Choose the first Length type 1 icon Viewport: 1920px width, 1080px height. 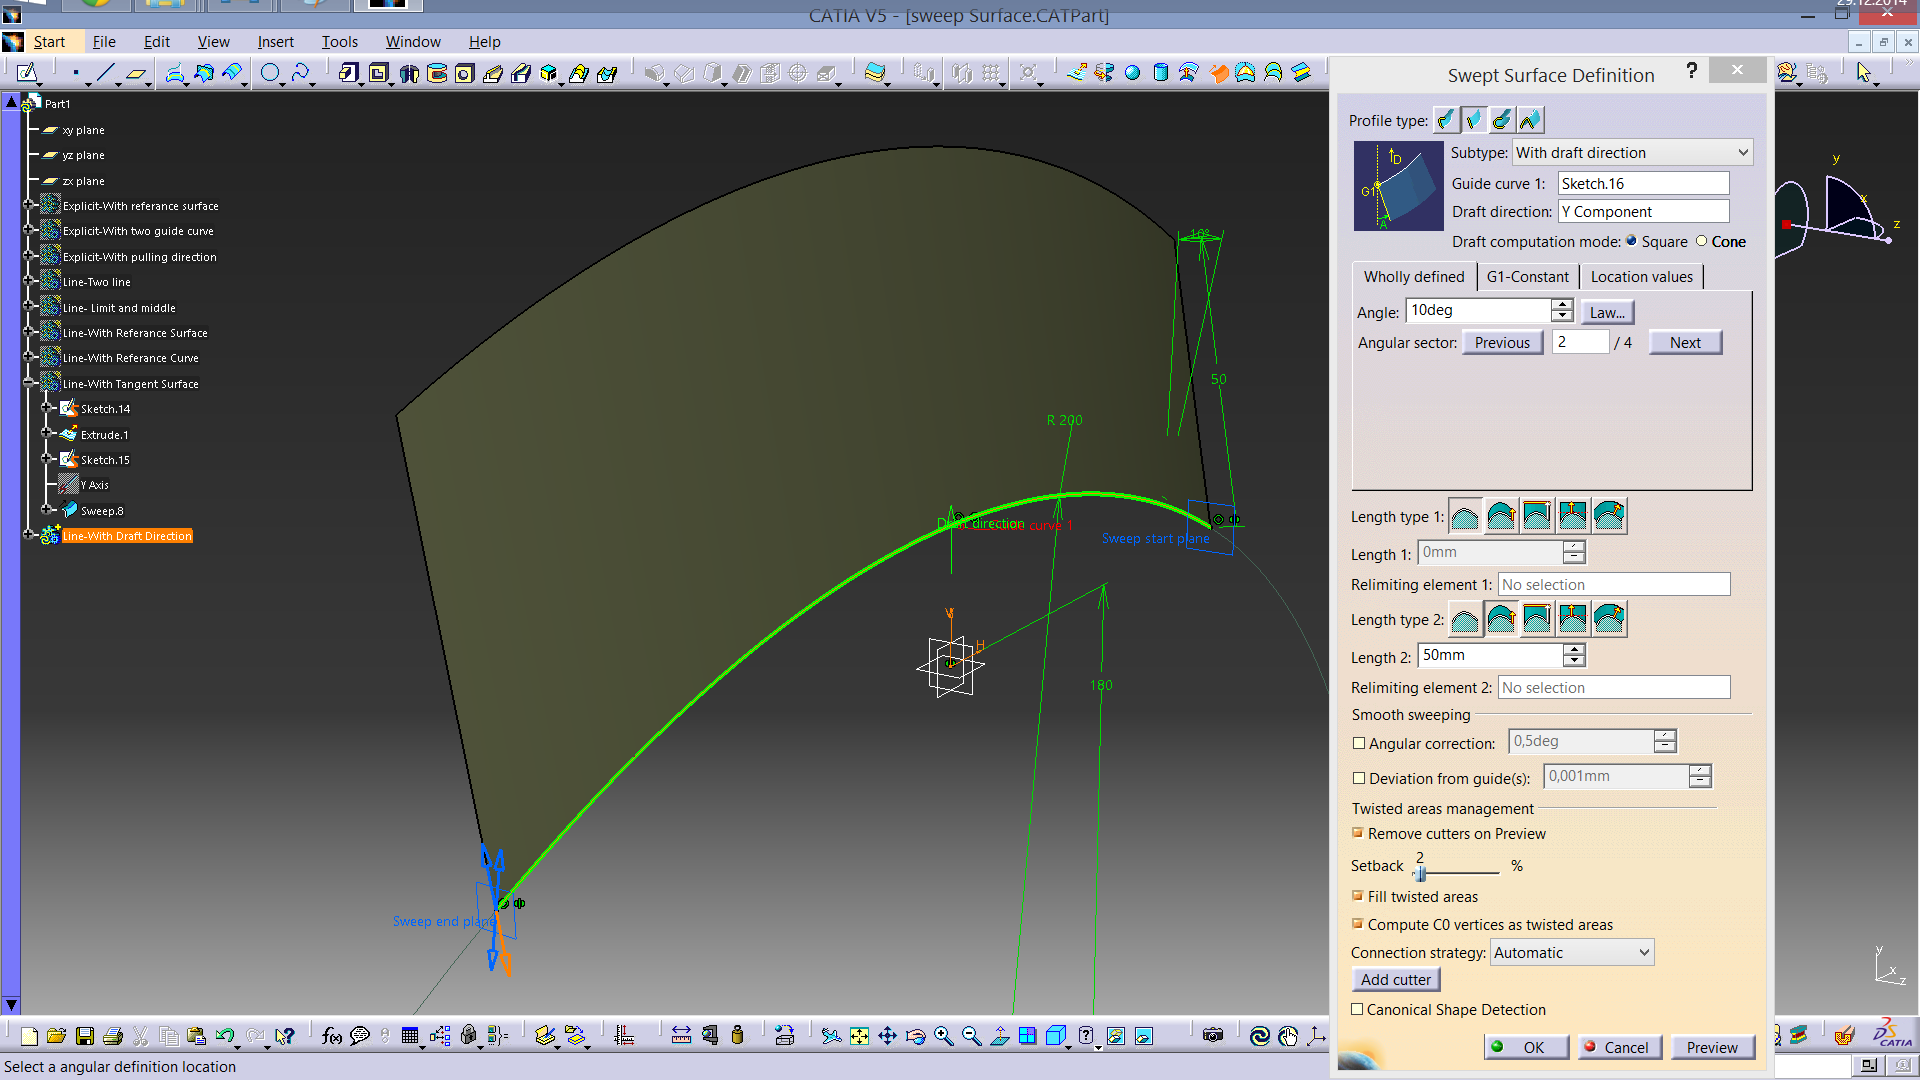point(1465,516)
